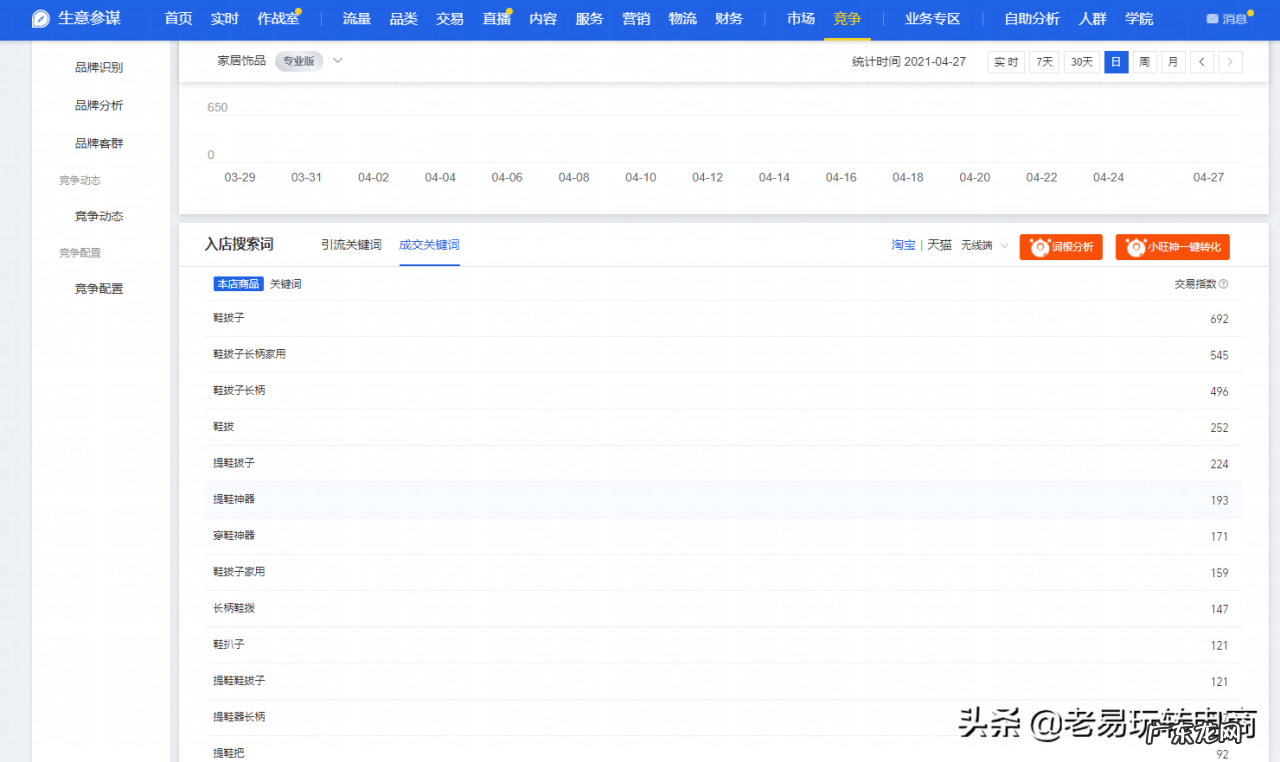This screenshot has width=1280, height=762.
Task: Click the 词根分析 orange icon button
Action: click(1060, 247)
